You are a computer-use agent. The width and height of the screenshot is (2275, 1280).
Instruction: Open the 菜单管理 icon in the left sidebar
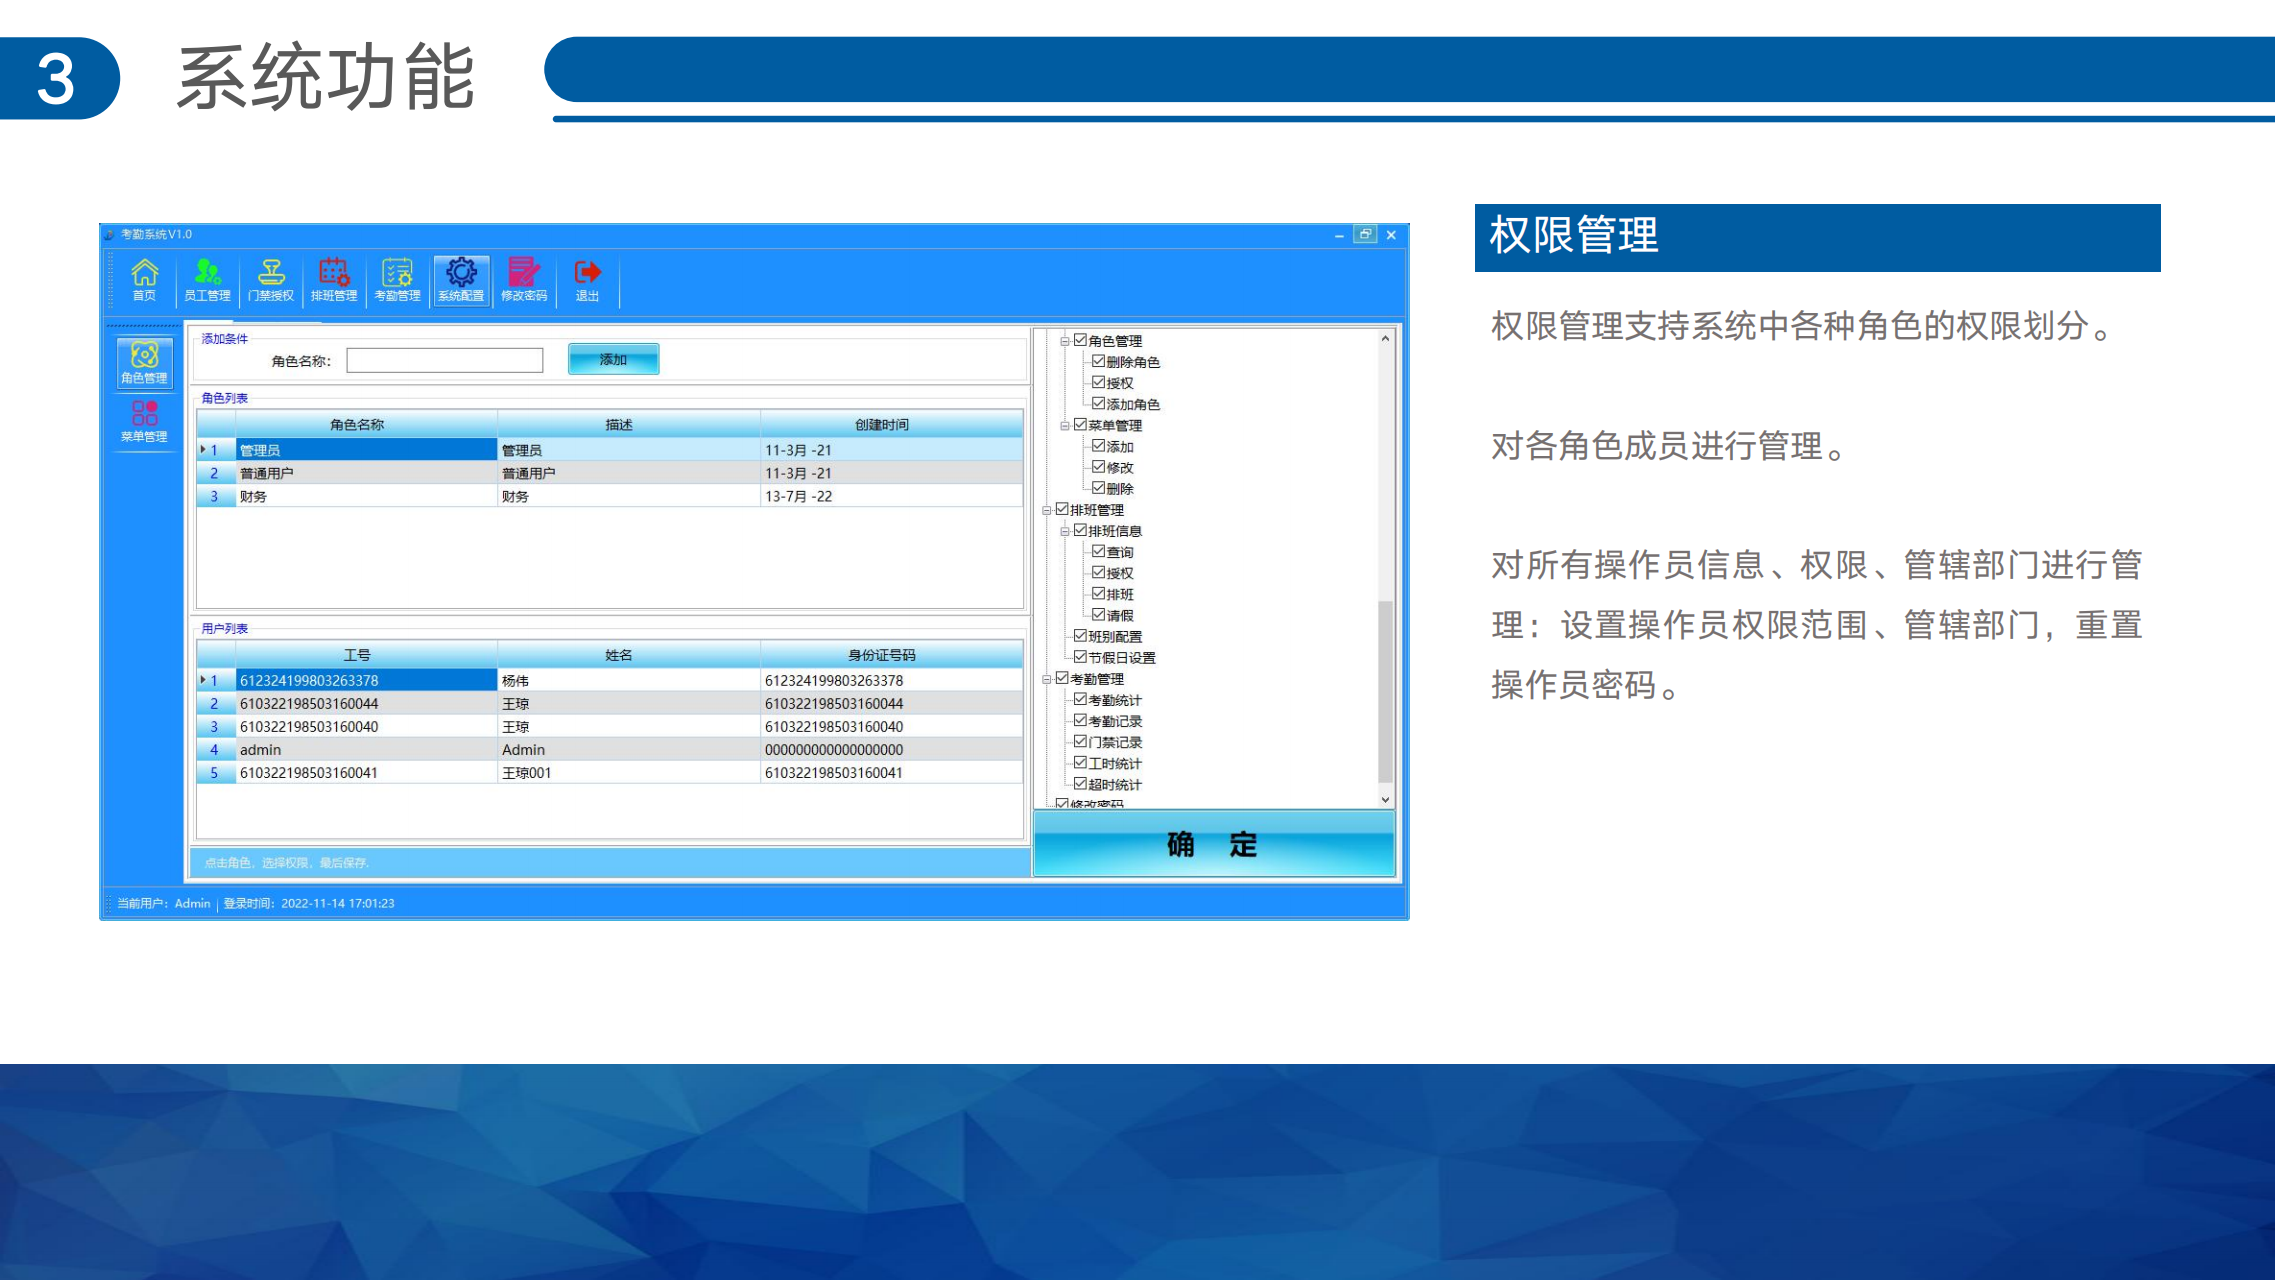point(144,422)
